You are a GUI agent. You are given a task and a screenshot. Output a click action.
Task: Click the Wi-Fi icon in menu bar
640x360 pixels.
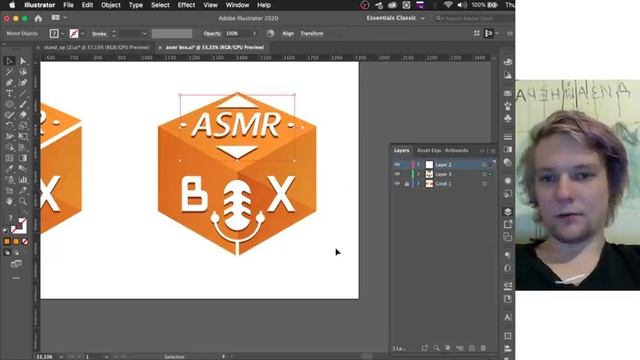point(448,5)
